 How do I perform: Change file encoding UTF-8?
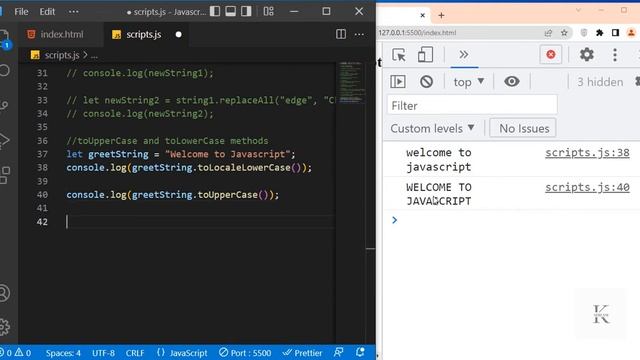pos(103,353)
